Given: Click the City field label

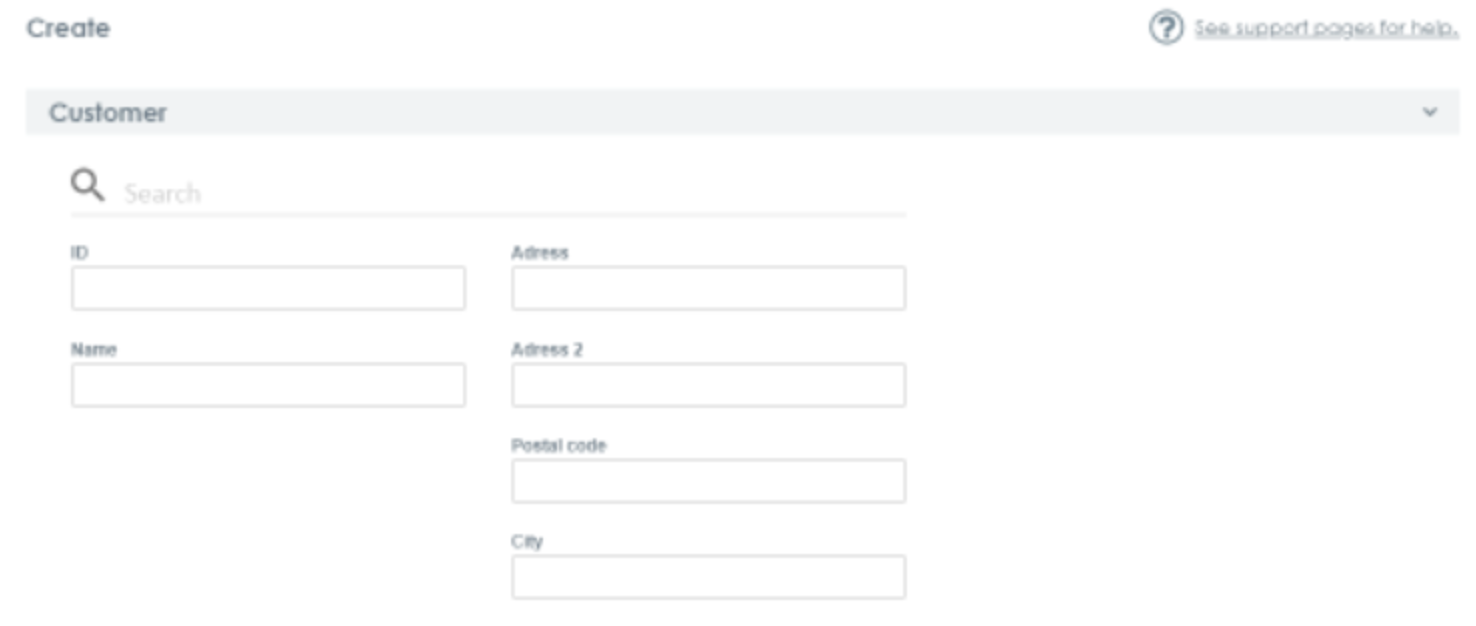Looking at the screenshot, I should coord(527,542).
